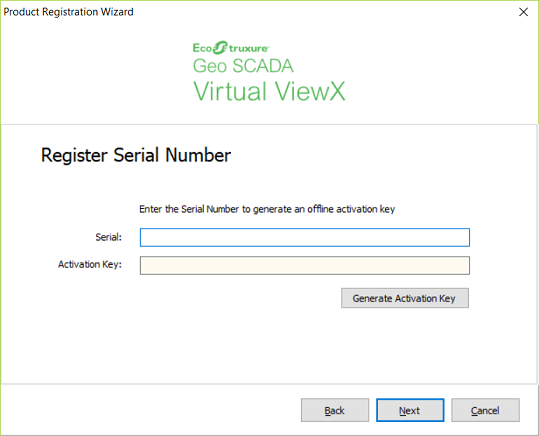This screenshot has height=436, width=539.
Task: Click the word 'ViewX' in the banner
Action: coord(310,91)
